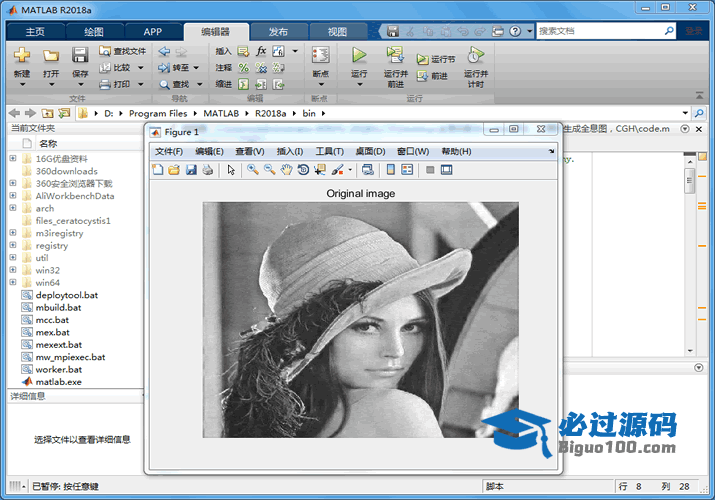Click the Go To (转至) button
This screenshot has width=715, height=500.
(173, 68)
